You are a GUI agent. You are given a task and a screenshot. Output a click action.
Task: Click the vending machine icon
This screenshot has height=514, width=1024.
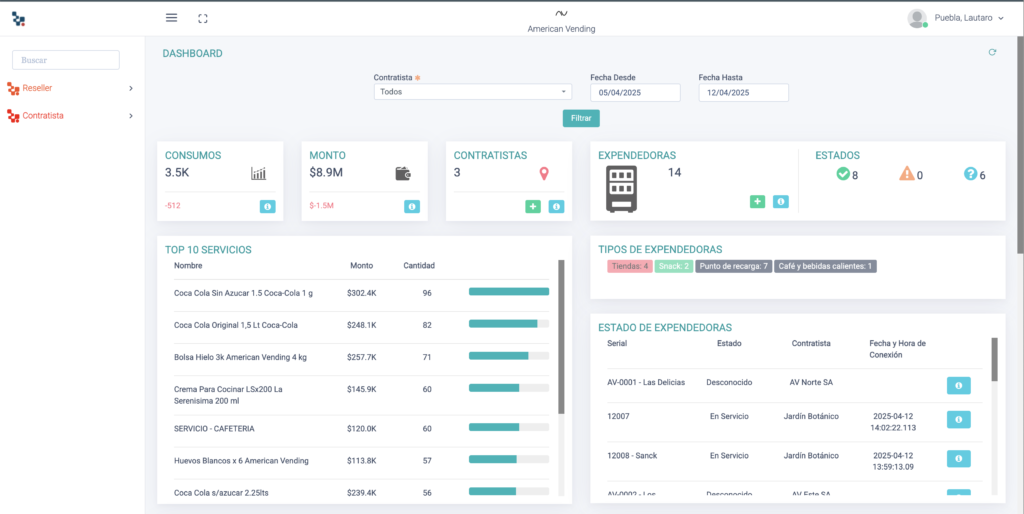621,189
